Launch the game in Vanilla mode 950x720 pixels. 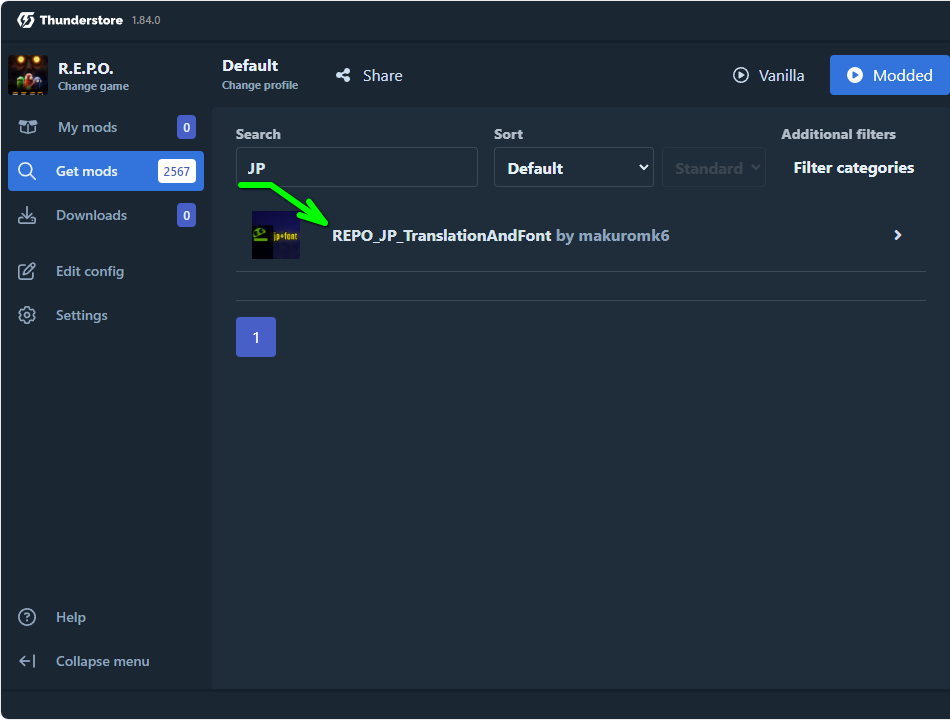[769, 75]
